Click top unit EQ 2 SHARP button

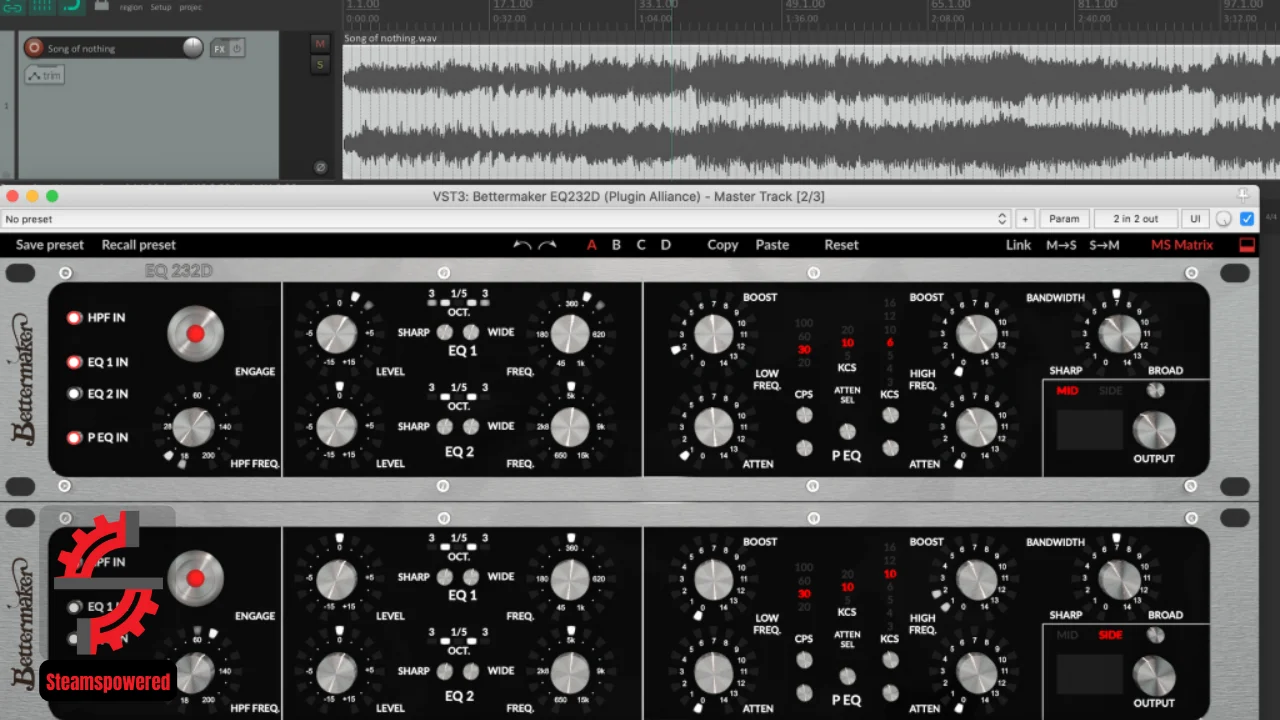[446, 427]
